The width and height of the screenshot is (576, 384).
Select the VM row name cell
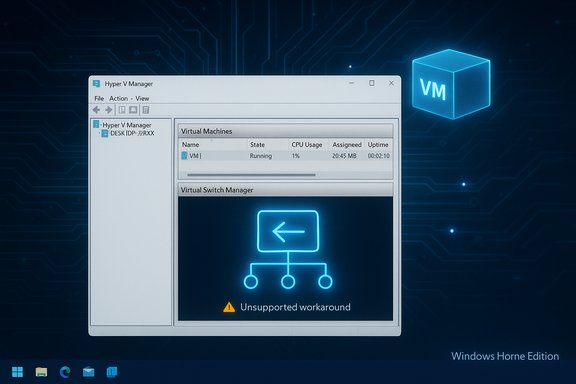[195, 156]
